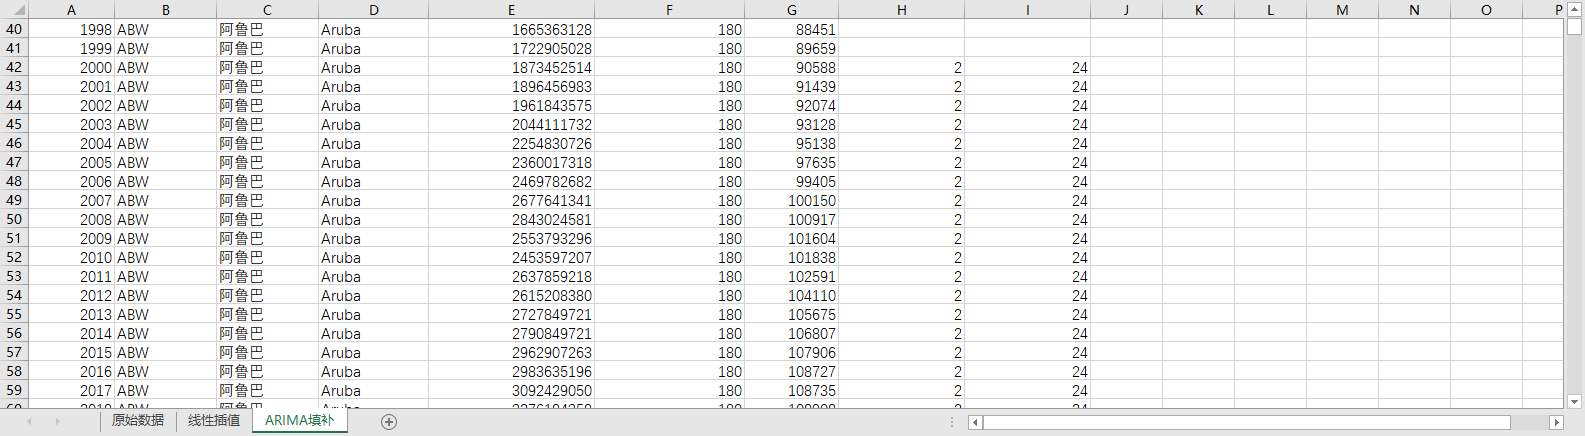Select column B header
Image resolution: width=1585 pixels, height=436 pixels.
165,9
